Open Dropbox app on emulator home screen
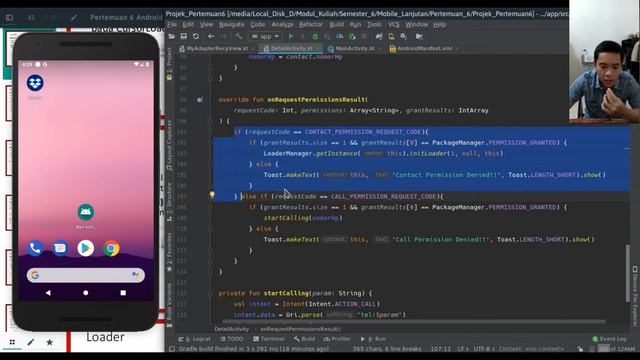 click(x=35, y=83)
